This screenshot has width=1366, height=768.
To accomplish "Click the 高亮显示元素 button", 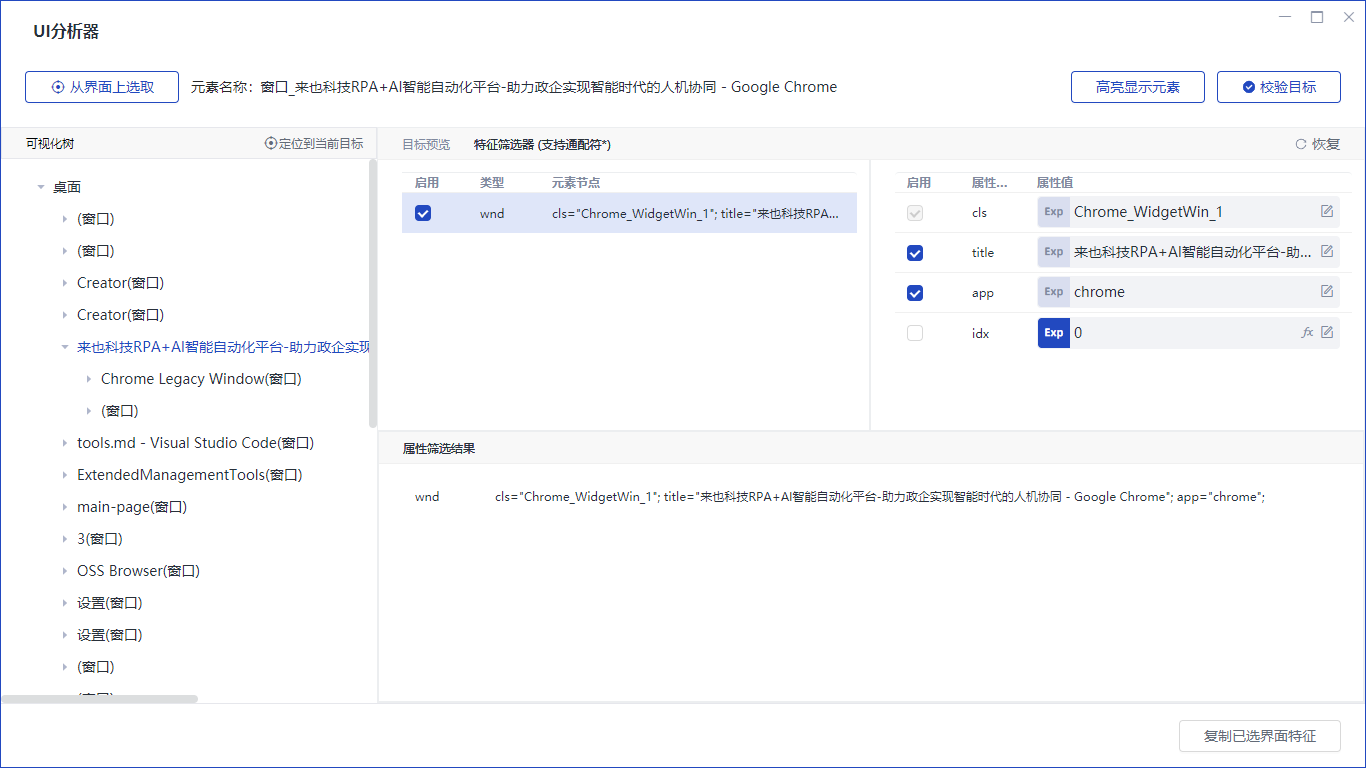I will [x=1138, y=87].
